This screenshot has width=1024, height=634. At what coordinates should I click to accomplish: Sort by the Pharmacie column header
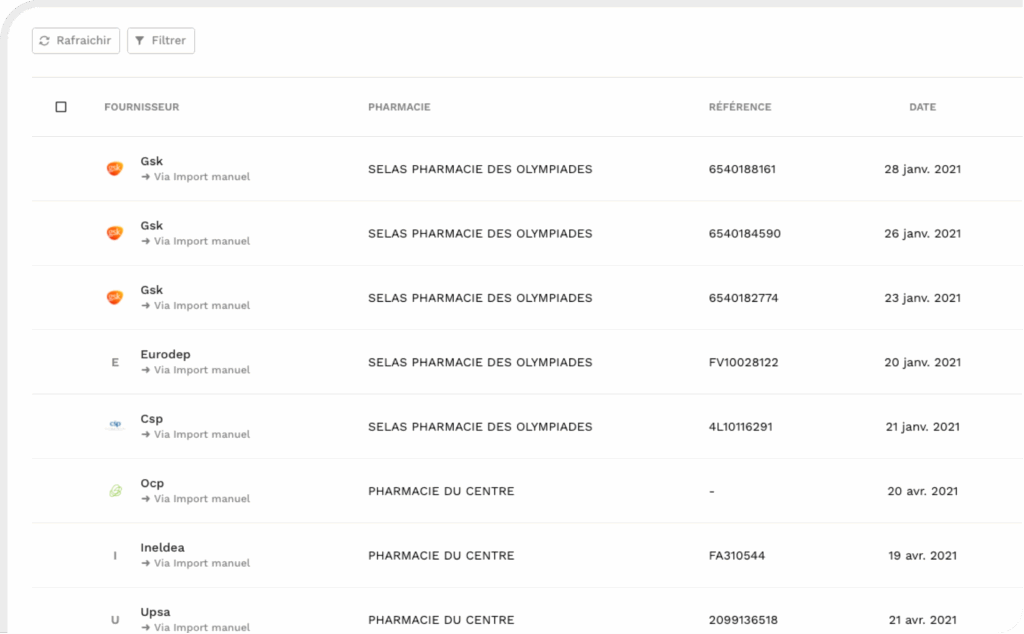[399, 107]
